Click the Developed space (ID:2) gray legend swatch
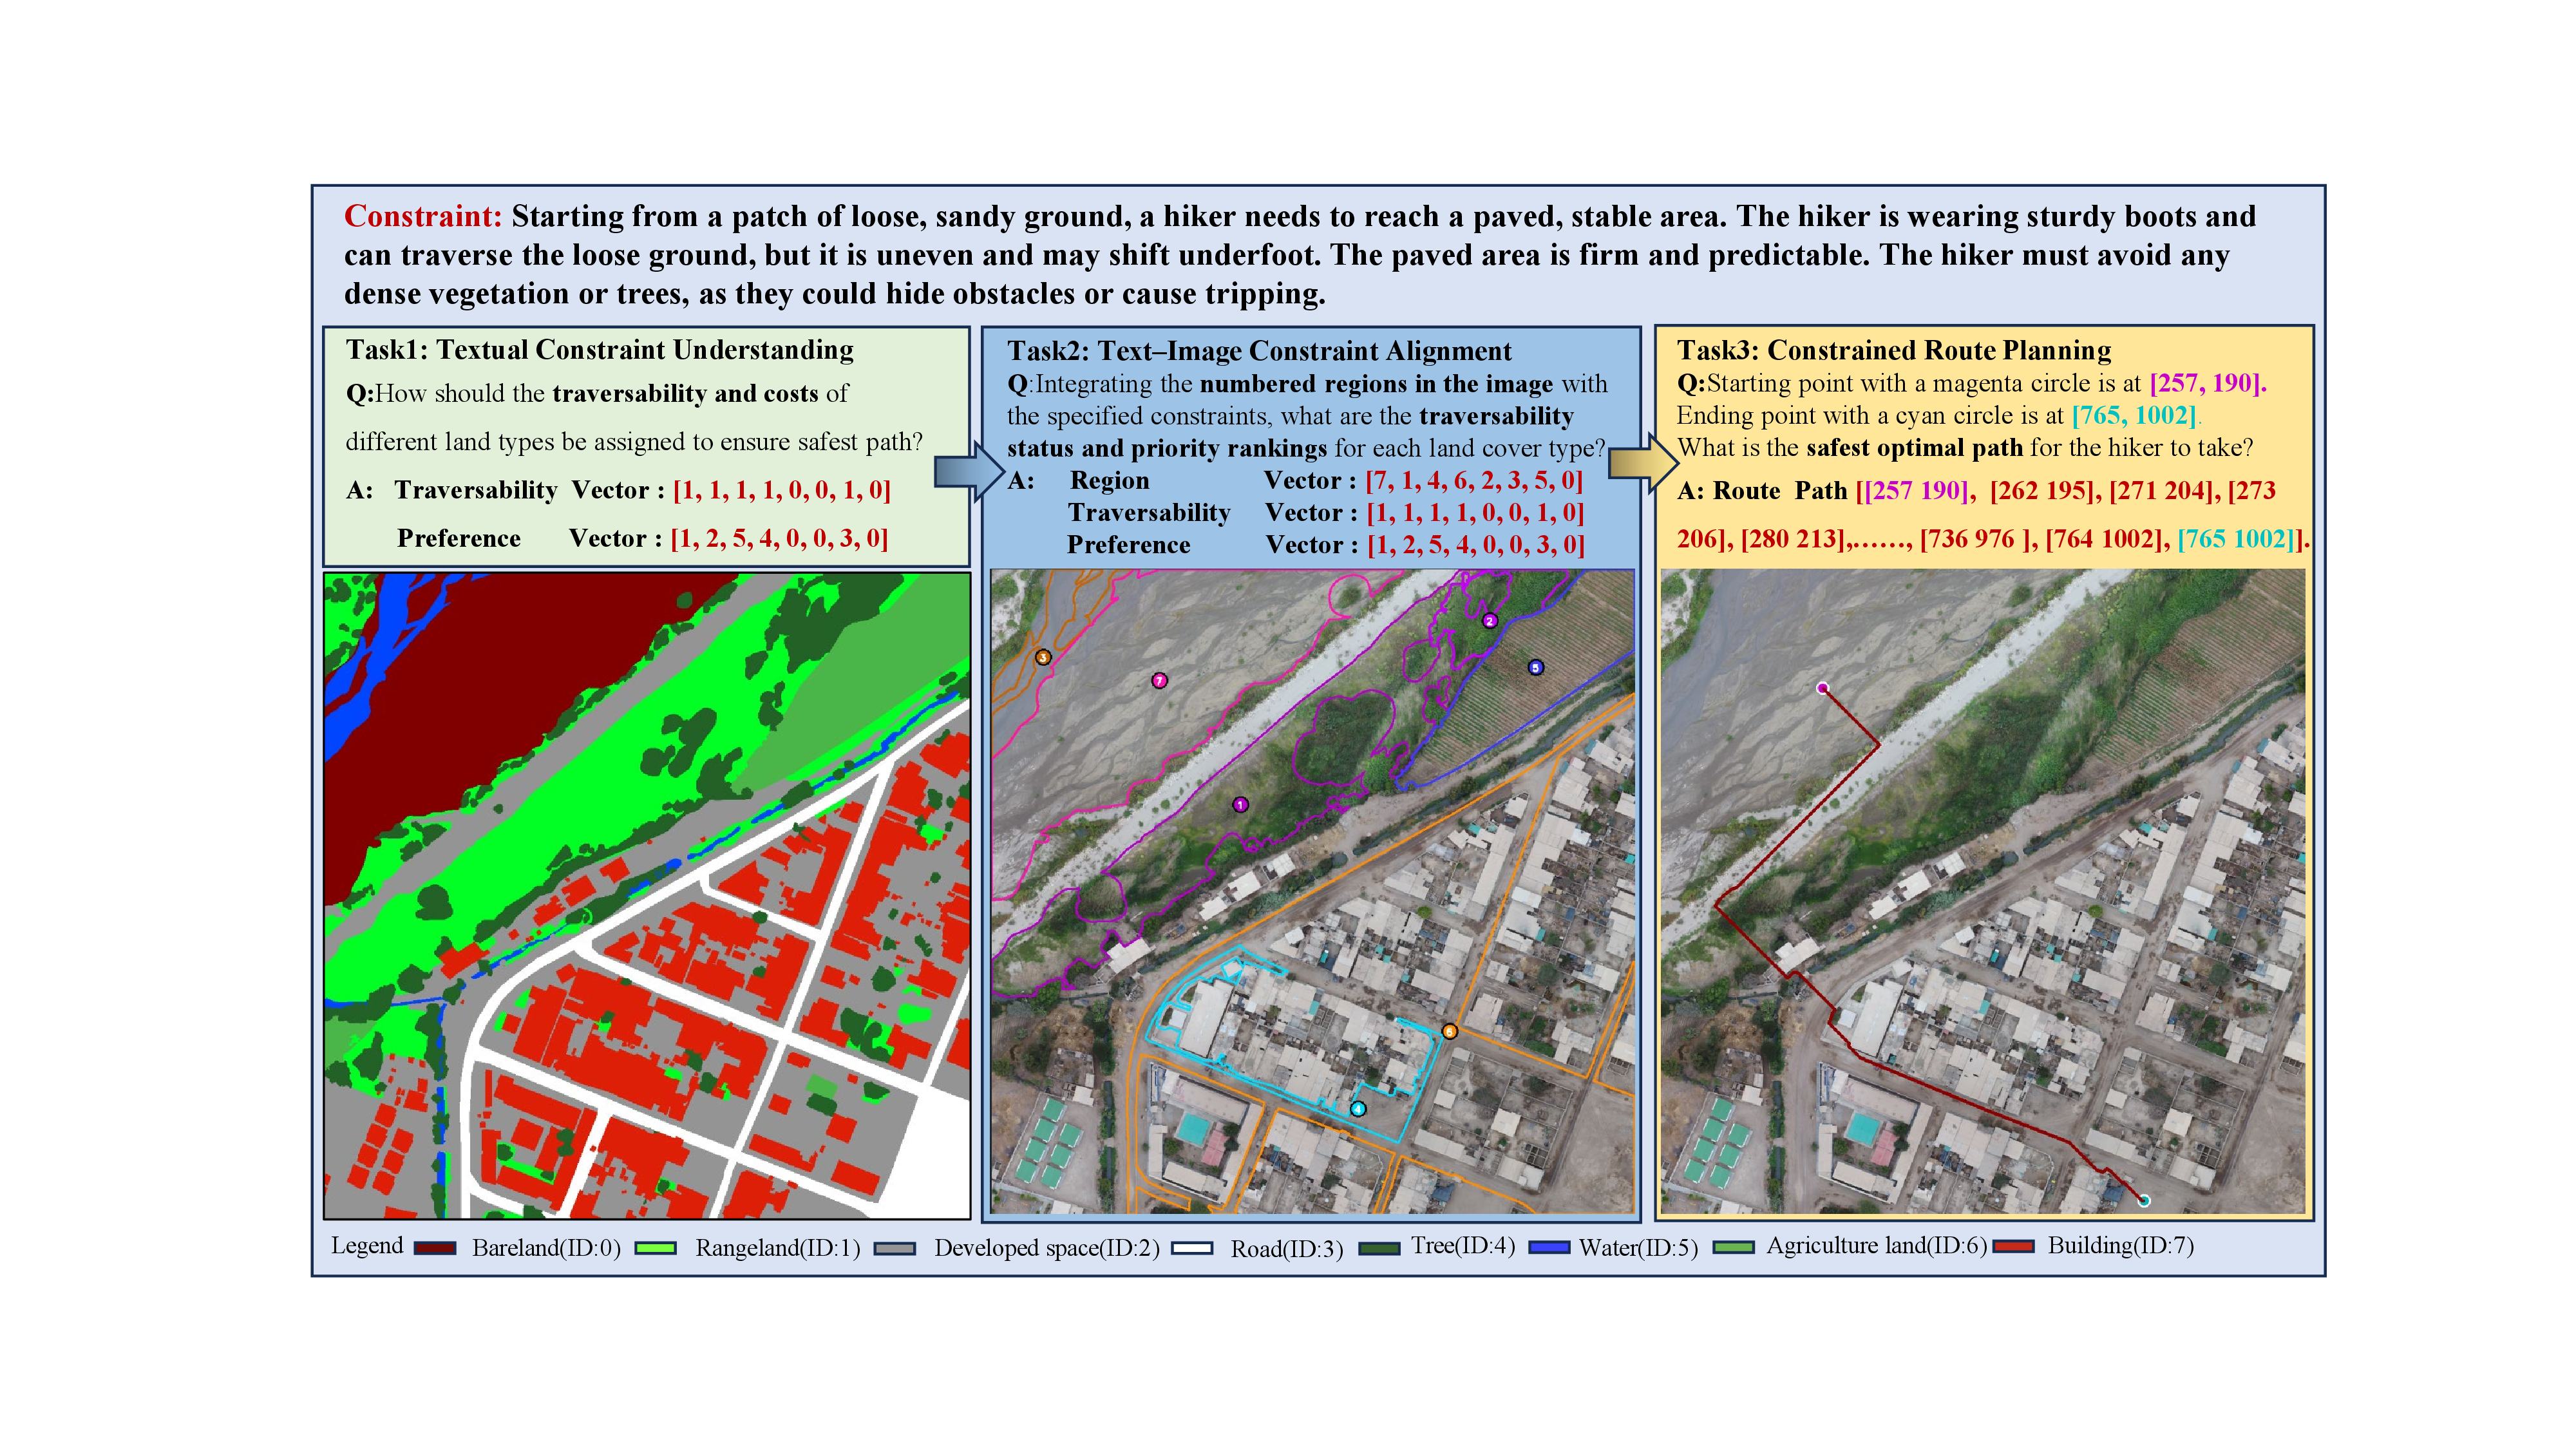 [x=895, y=1247]
